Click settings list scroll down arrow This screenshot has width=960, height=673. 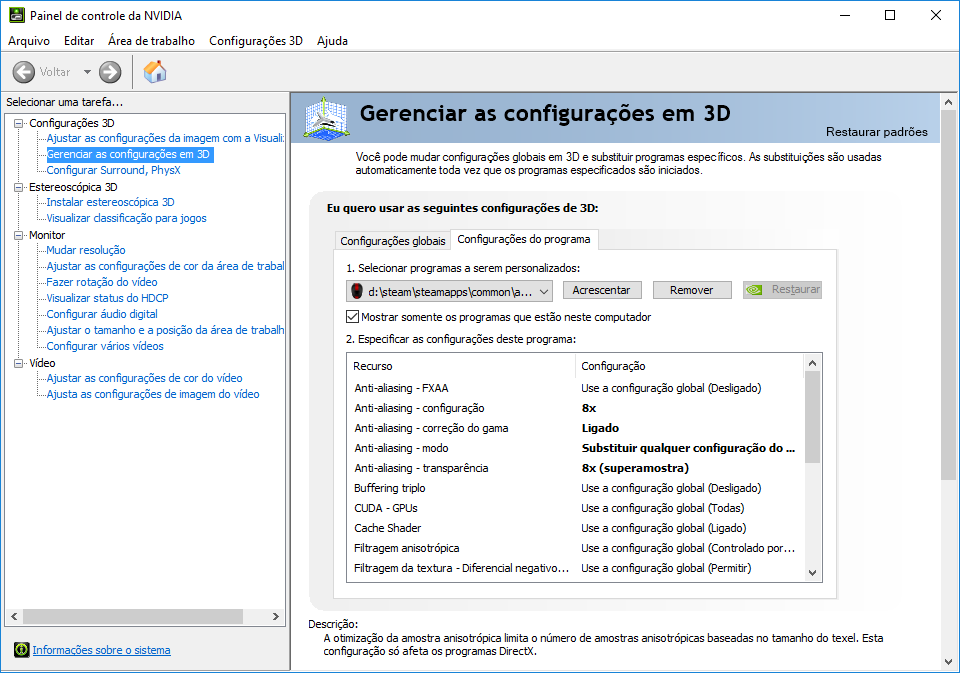(x=812, y=573)
